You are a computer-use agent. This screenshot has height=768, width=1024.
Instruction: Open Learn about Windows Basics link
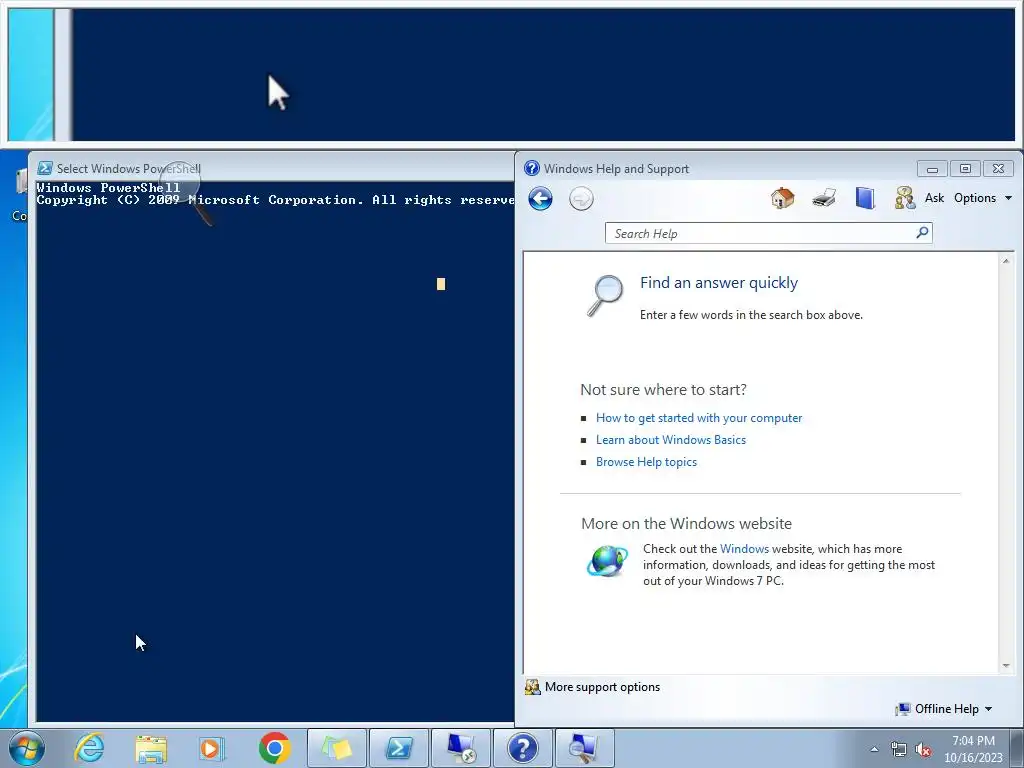point(671,440)
